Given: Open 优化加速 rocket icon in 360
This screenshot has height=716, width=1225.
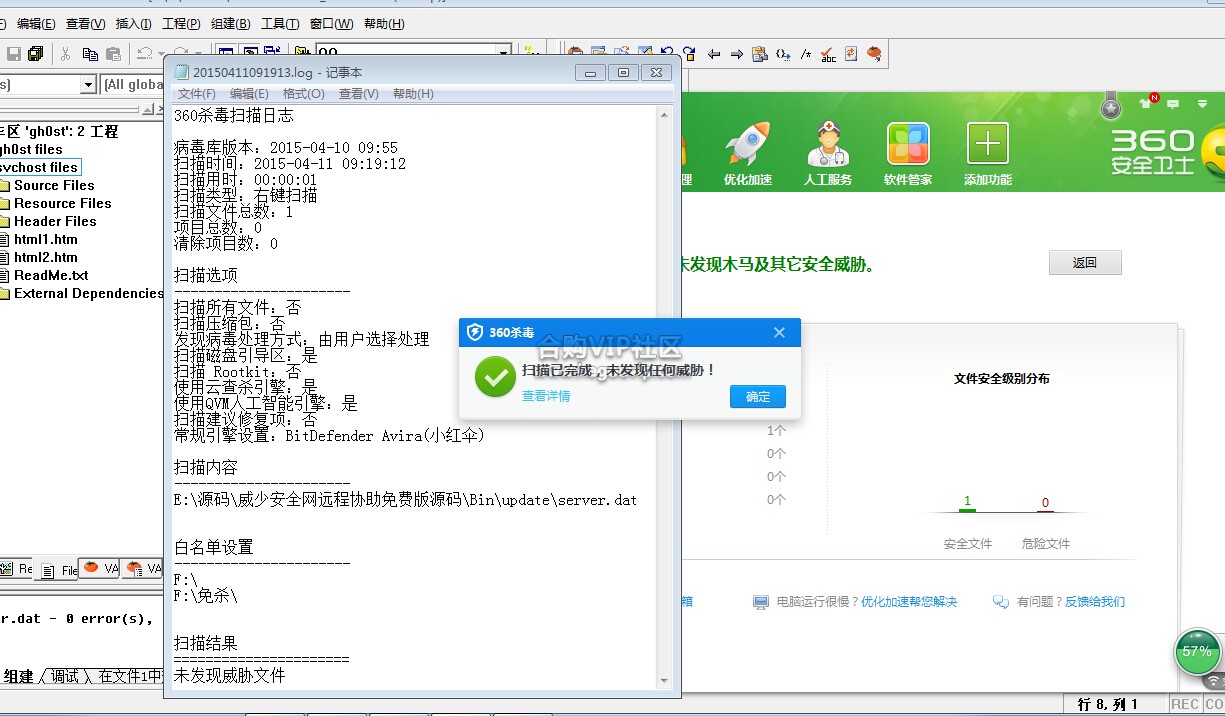Looking at the screenshot, I should (x=748, y=154).
